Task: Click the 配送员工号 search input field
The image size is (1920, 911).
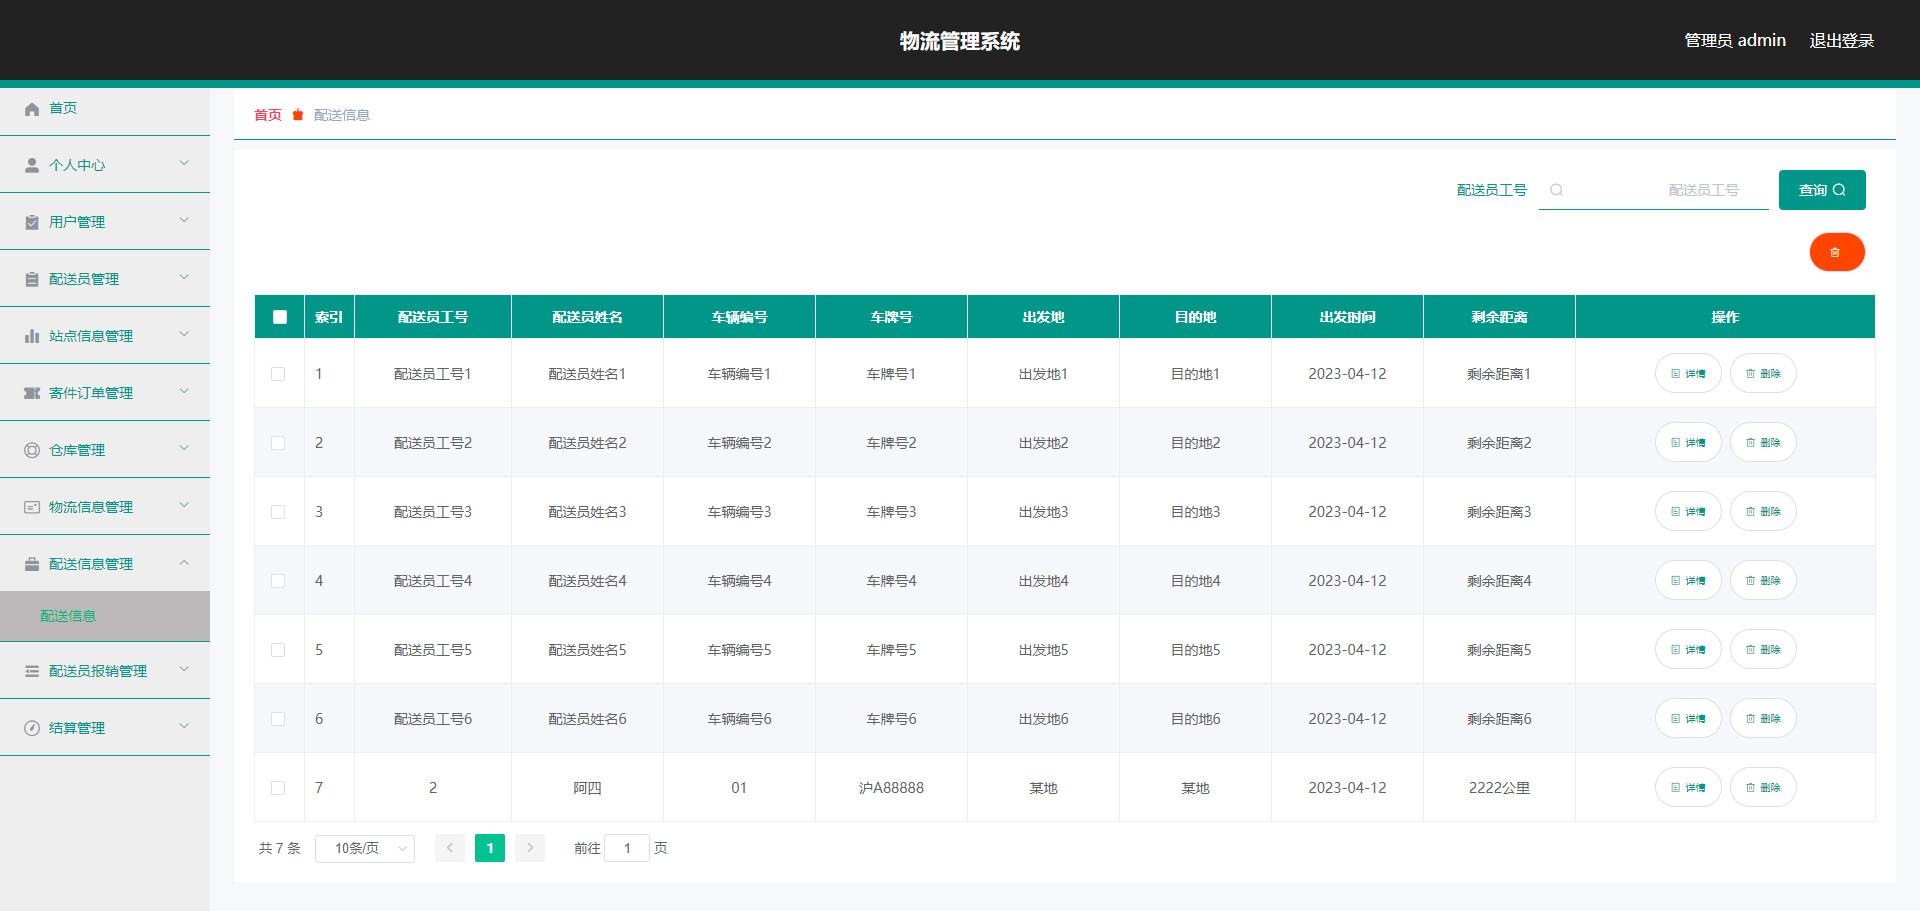Action: [x=1654, y=190]
